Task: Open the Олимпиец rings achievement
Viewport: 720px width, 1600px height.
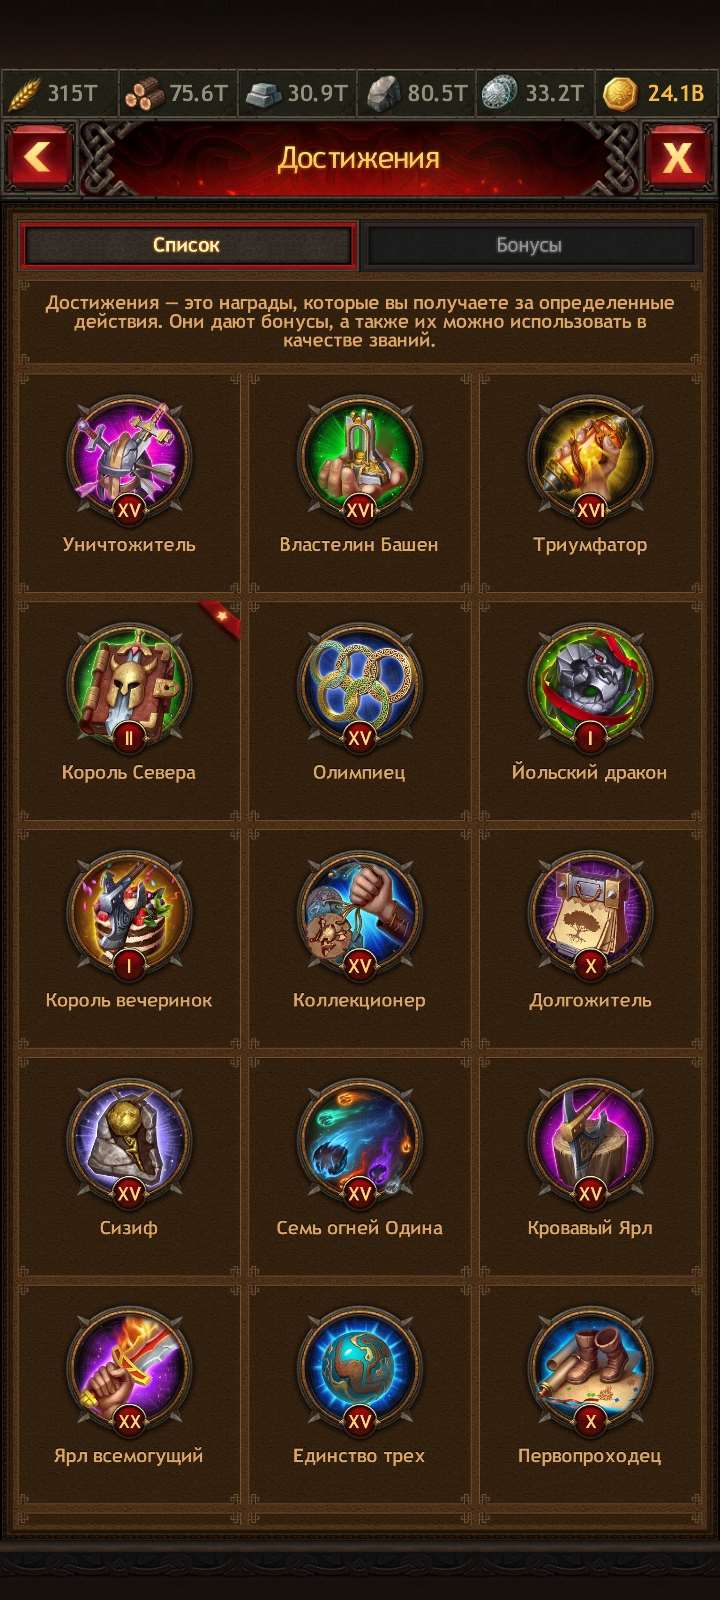Action: coord(359,688)
